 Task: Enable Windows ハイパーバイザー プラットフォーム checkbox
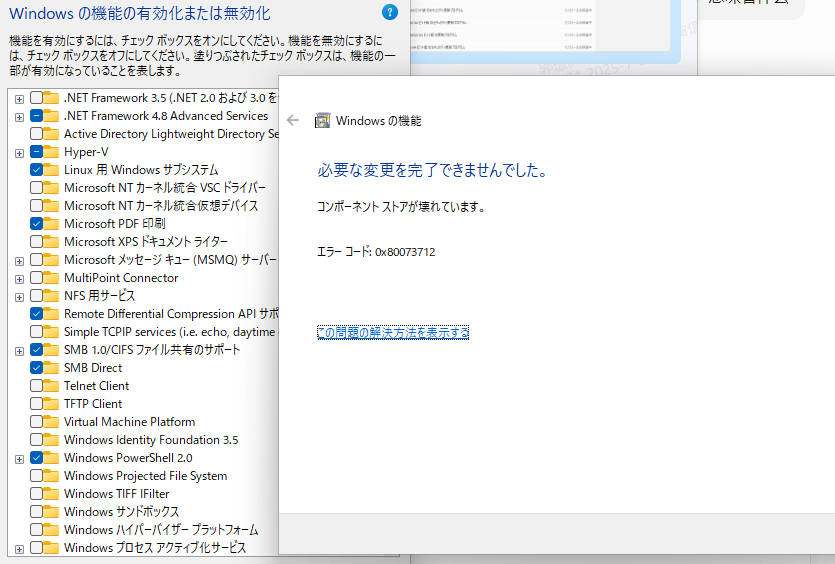[x=36, y=529]
